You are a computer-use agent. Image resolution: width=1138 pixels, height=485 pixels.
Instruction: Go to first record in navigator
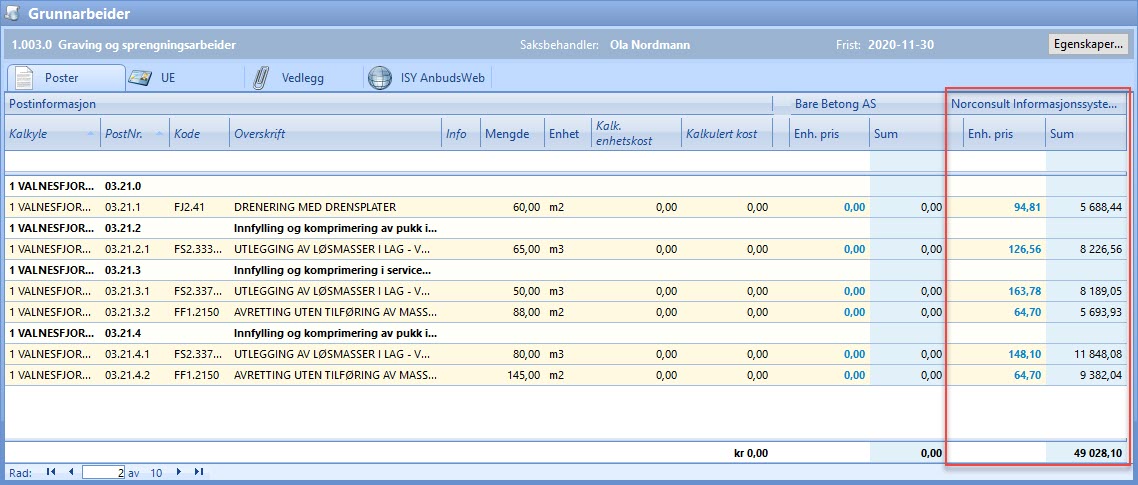click(x=51, y=472)
